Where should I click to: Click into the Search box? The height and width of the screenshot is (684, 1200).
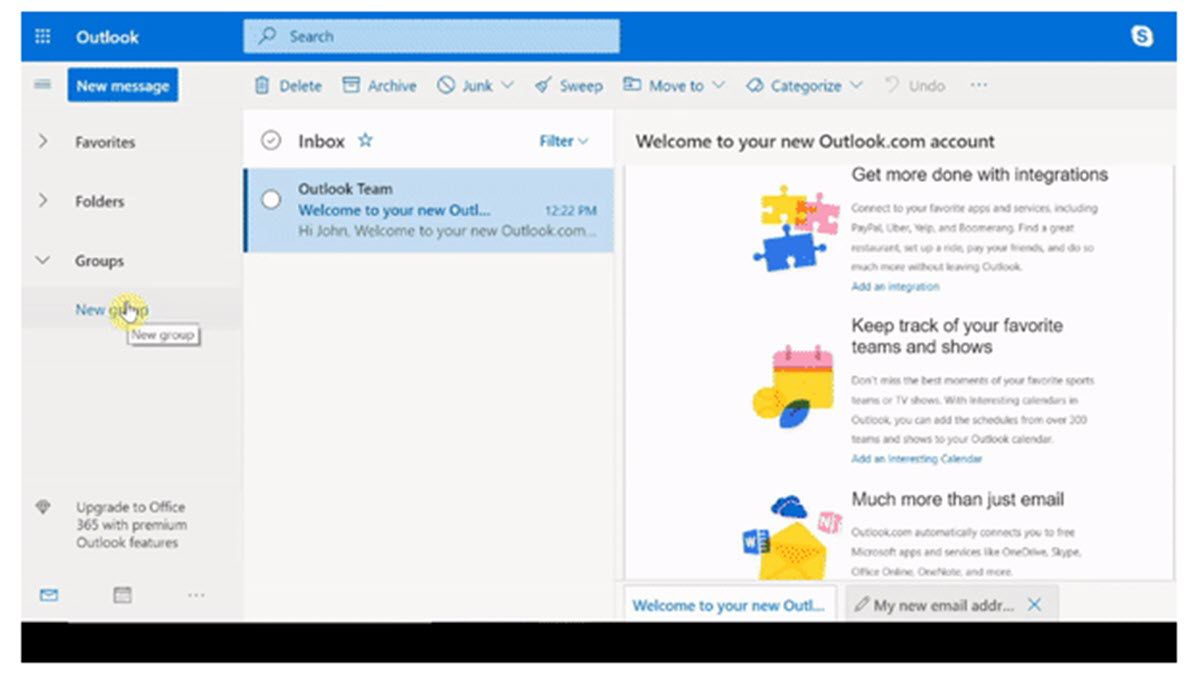click(x=431, y=36)
